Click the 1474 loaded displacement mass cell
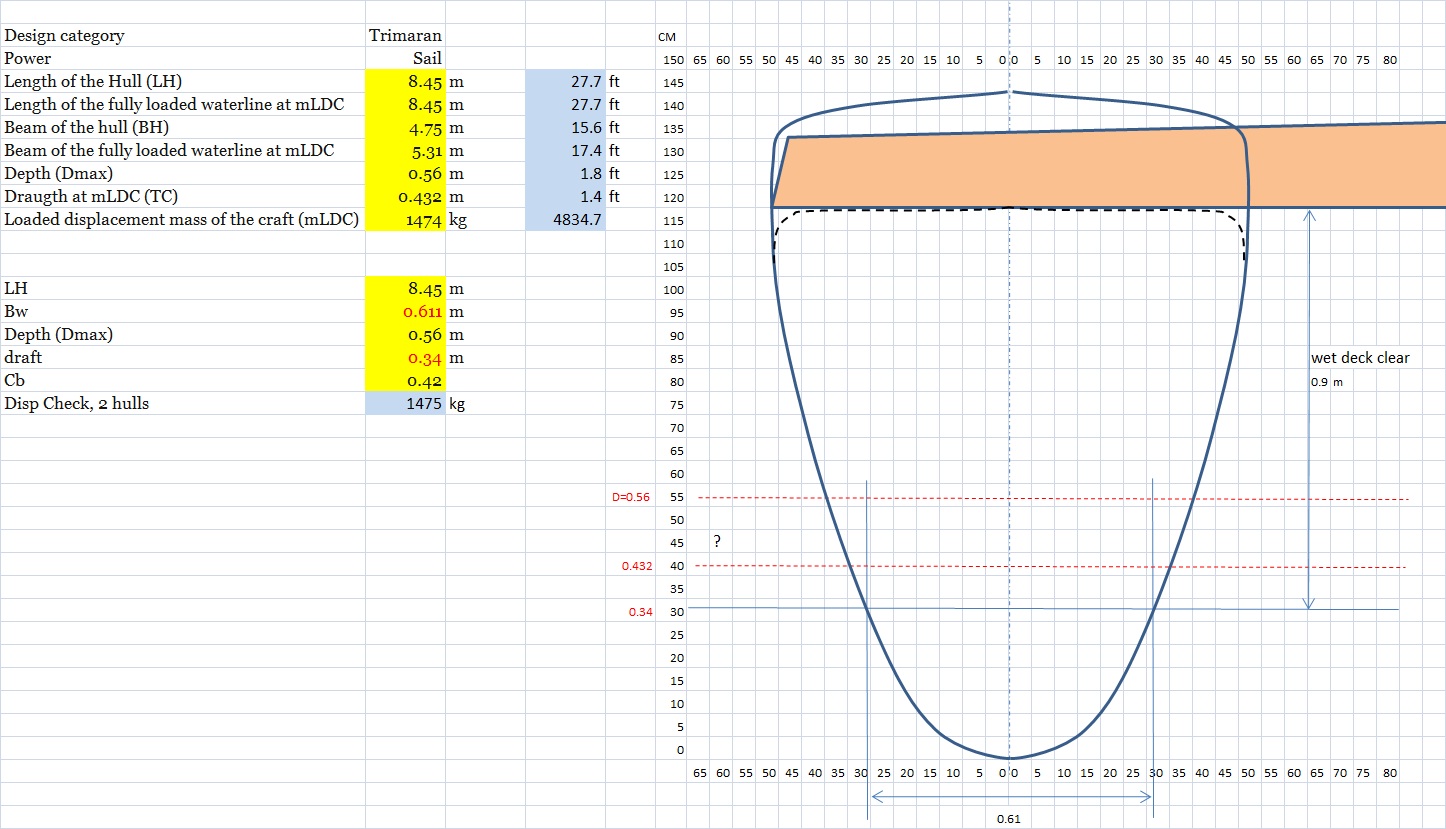This screenshot has width=1446, height=829. pyautogui.click(x=405, y=220)
